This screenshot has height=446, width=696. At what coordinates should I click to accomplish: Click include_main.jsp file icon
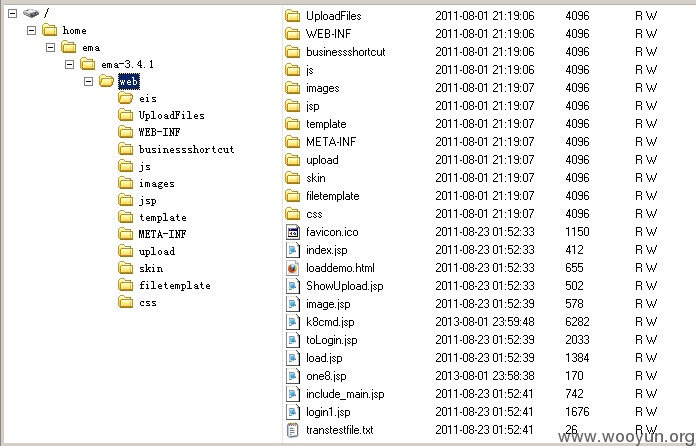click(293, 394)
